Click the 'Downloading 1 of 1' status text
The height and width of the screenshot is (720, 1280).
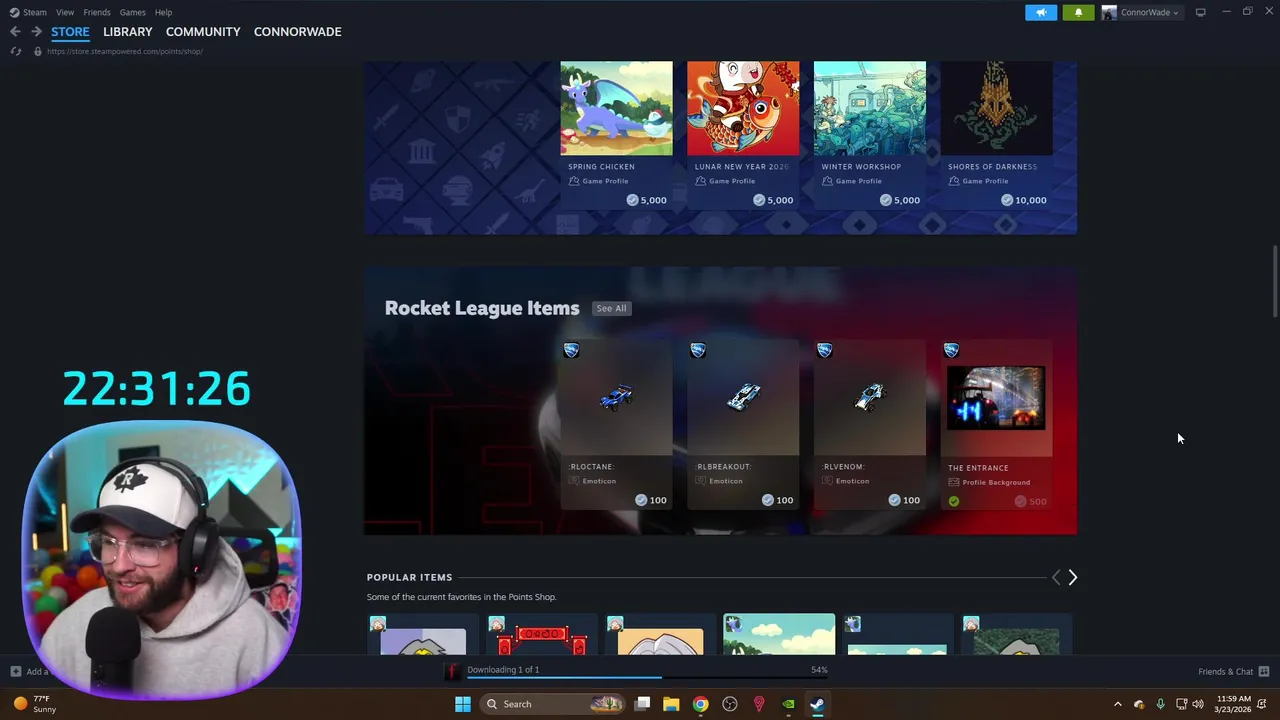coord(503,670)
